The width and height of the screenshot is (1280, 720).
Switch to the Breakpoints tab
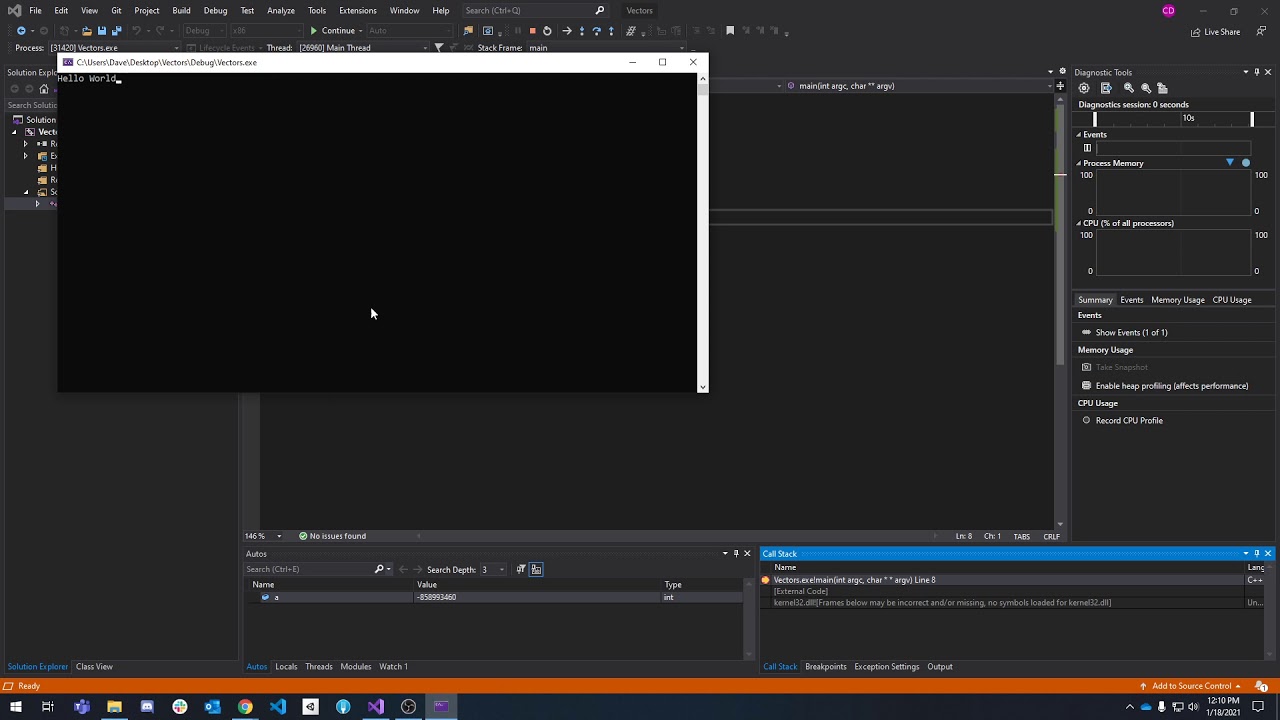coord(826,667)
